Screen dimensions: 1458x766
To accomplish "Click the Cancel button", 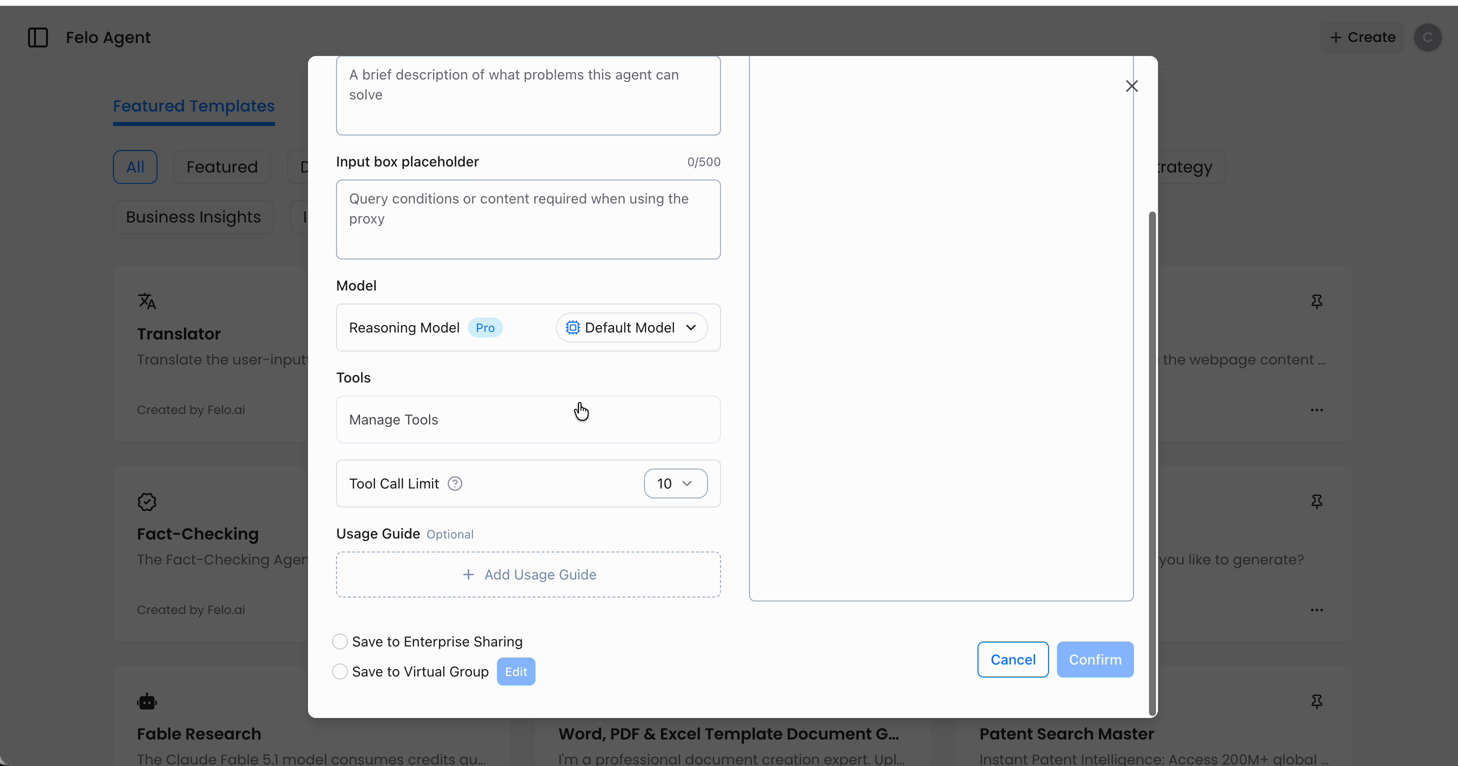I will coord(1013,660).
